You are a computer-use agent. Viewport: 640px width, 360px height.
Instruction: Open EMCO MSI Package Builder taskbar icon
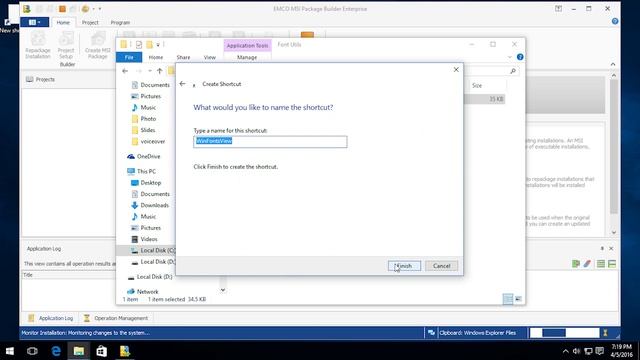tap(124, 351)
